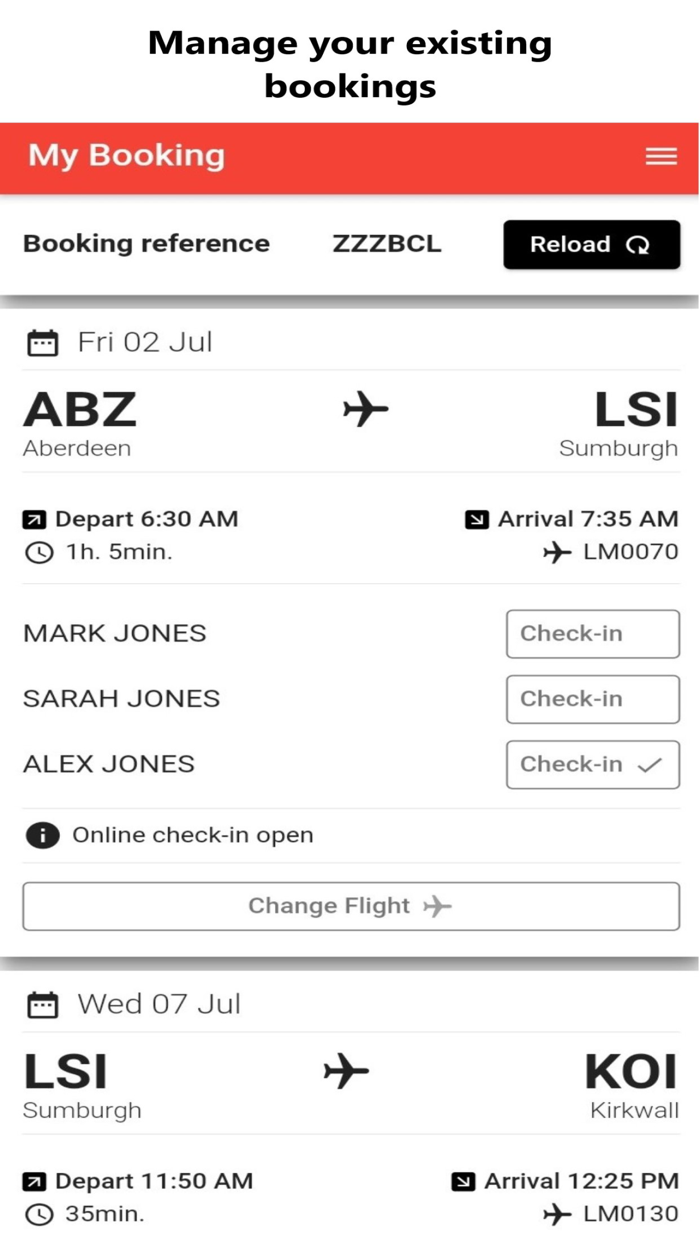700x1244 pixels.
Task: Toggle check-in for MARK JONES
Action: click(x=592, y=633)
